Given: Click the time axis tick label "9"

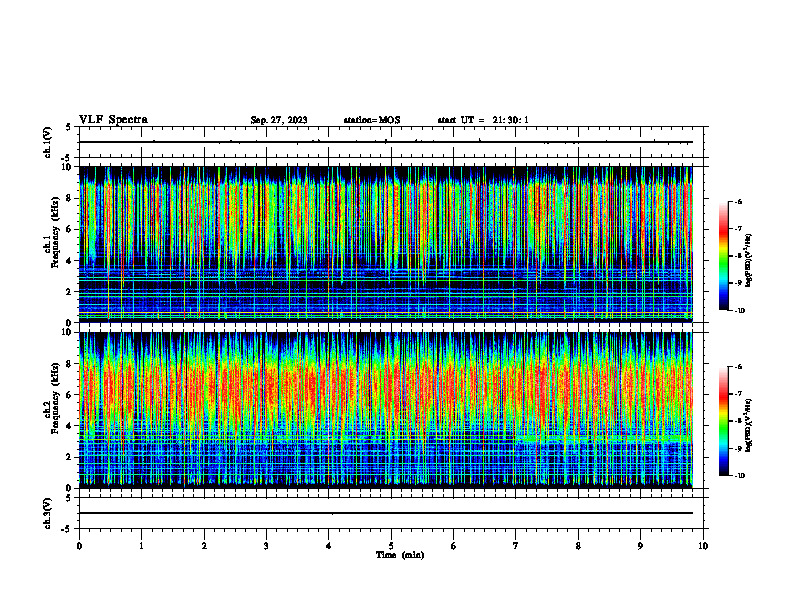Looking at the screenshot, I should 640,546.
